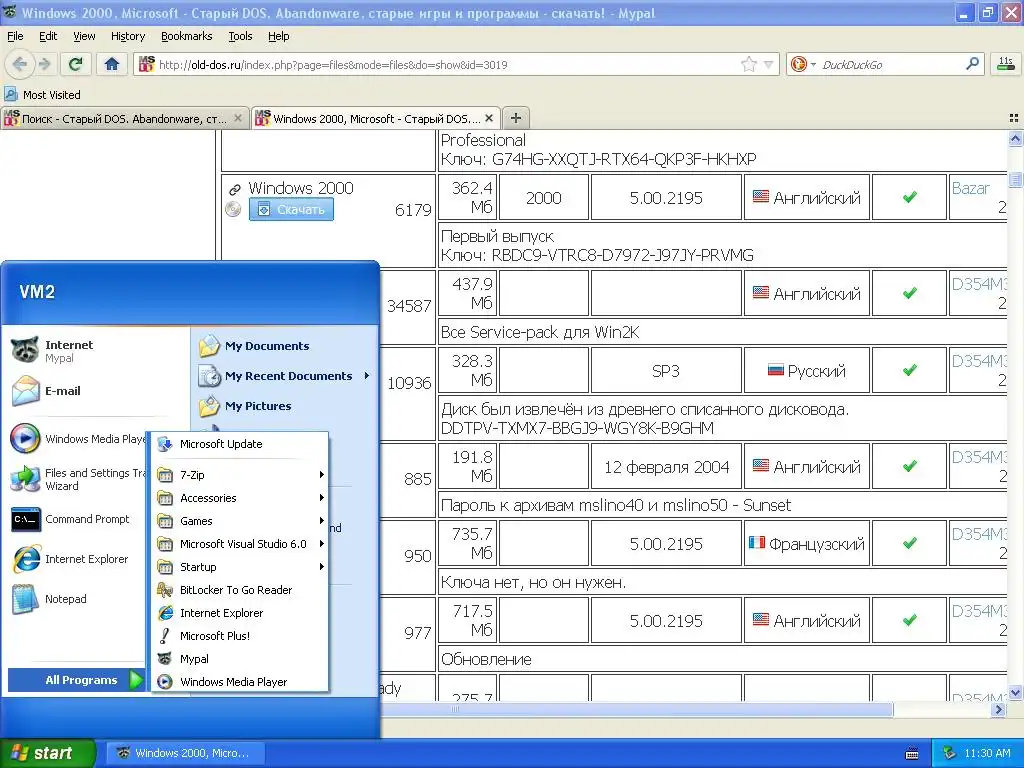Launch BitLocker To Go Reader
This screenshot has height=768, width=1024.
coord(240,590)
